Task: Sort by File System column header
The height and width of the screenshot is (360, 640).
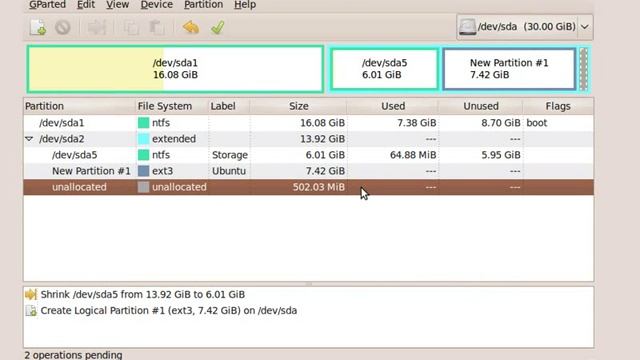Action: click(x=172, y=106)
